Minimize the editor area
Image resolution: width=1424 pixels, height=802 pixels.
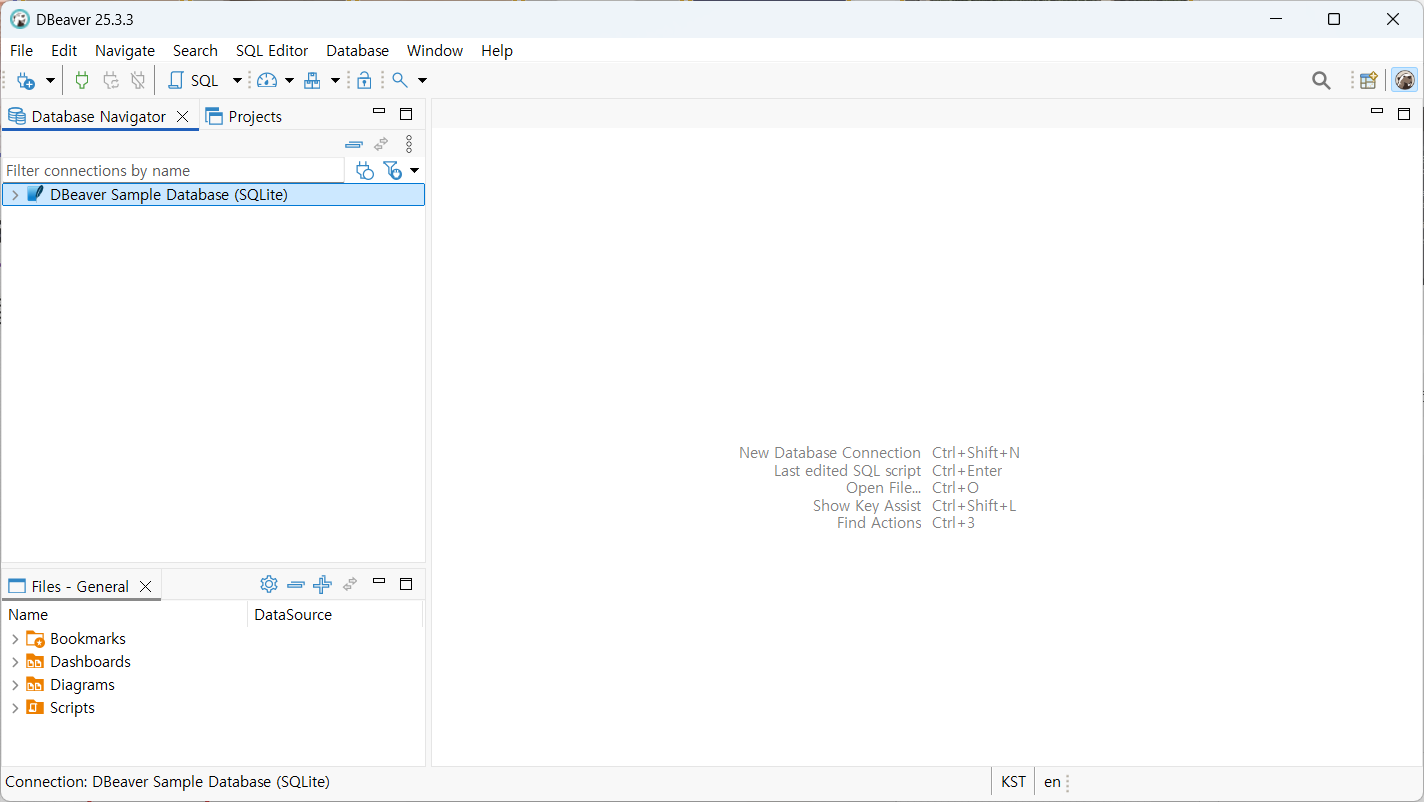1377,113
